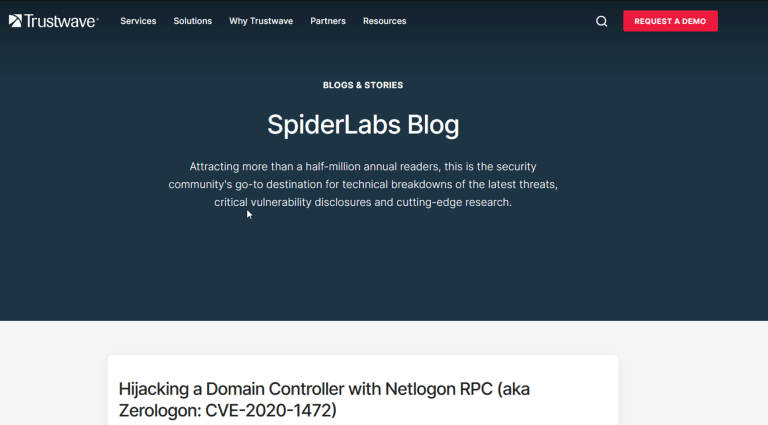Click the Trustwave wordmark in the header
768x425 pixels.
coord(60,21)
